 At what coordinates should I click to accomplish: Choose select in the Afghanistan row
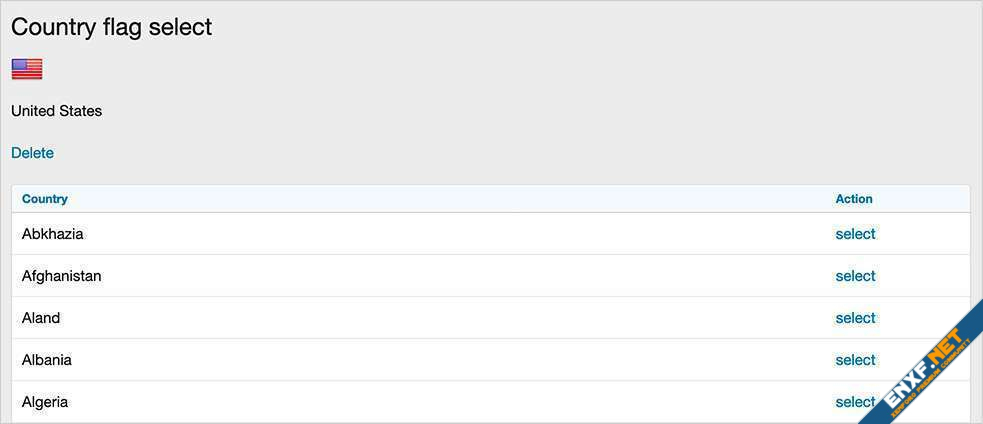coord(855,276)
